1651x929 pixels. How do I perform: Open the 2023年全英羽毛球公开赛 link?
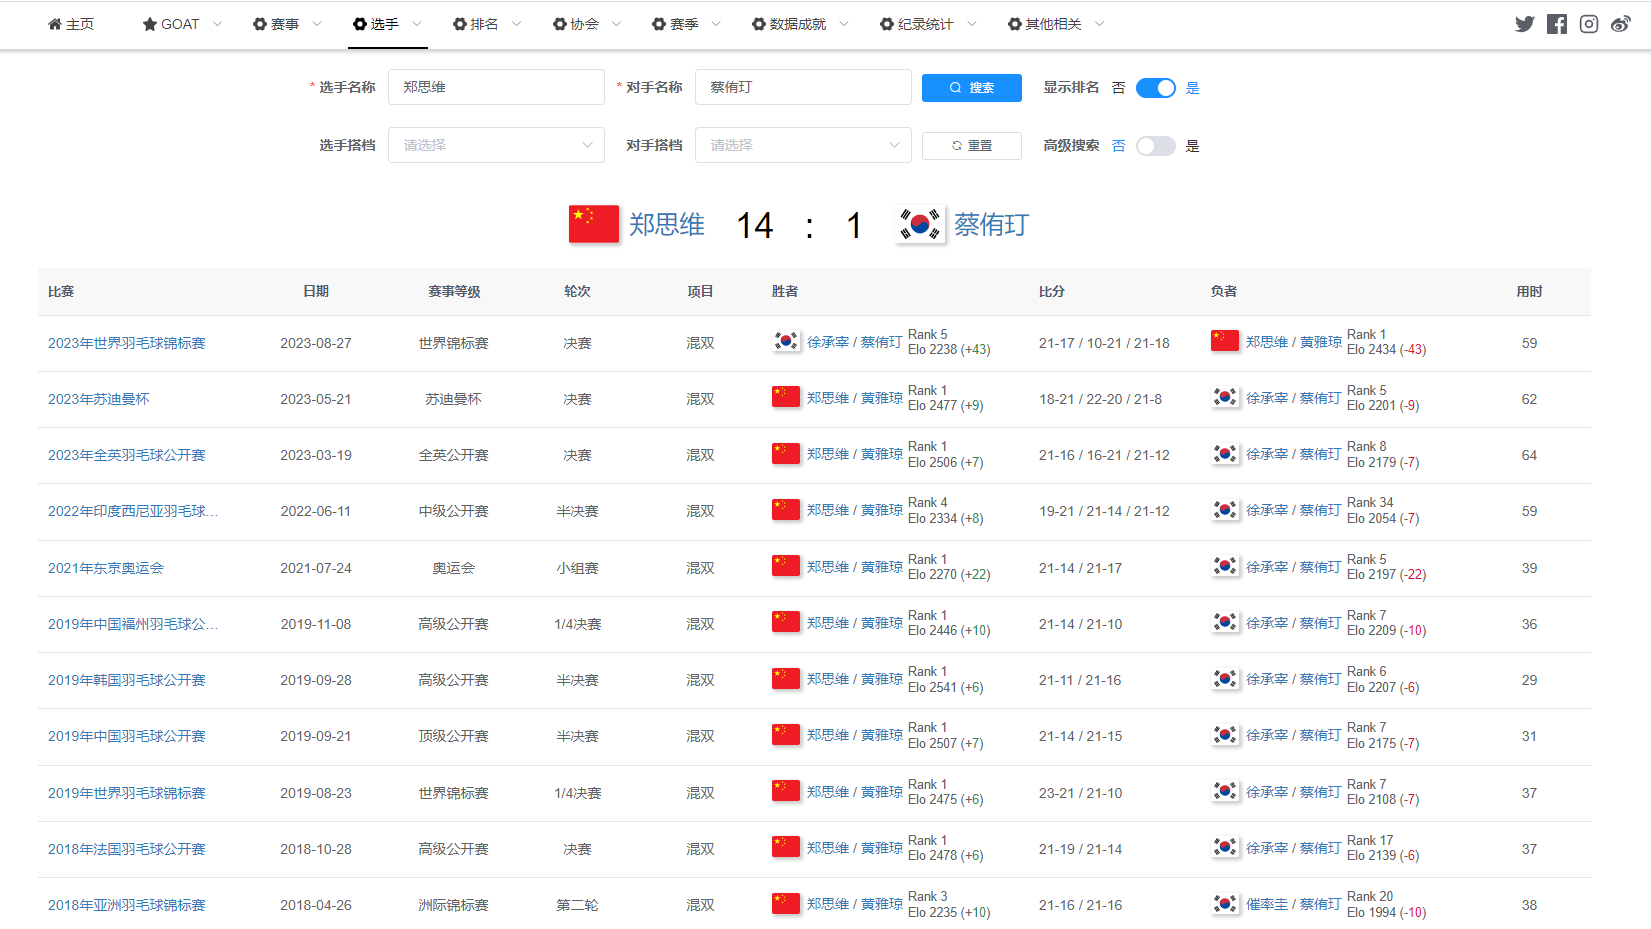127,455
